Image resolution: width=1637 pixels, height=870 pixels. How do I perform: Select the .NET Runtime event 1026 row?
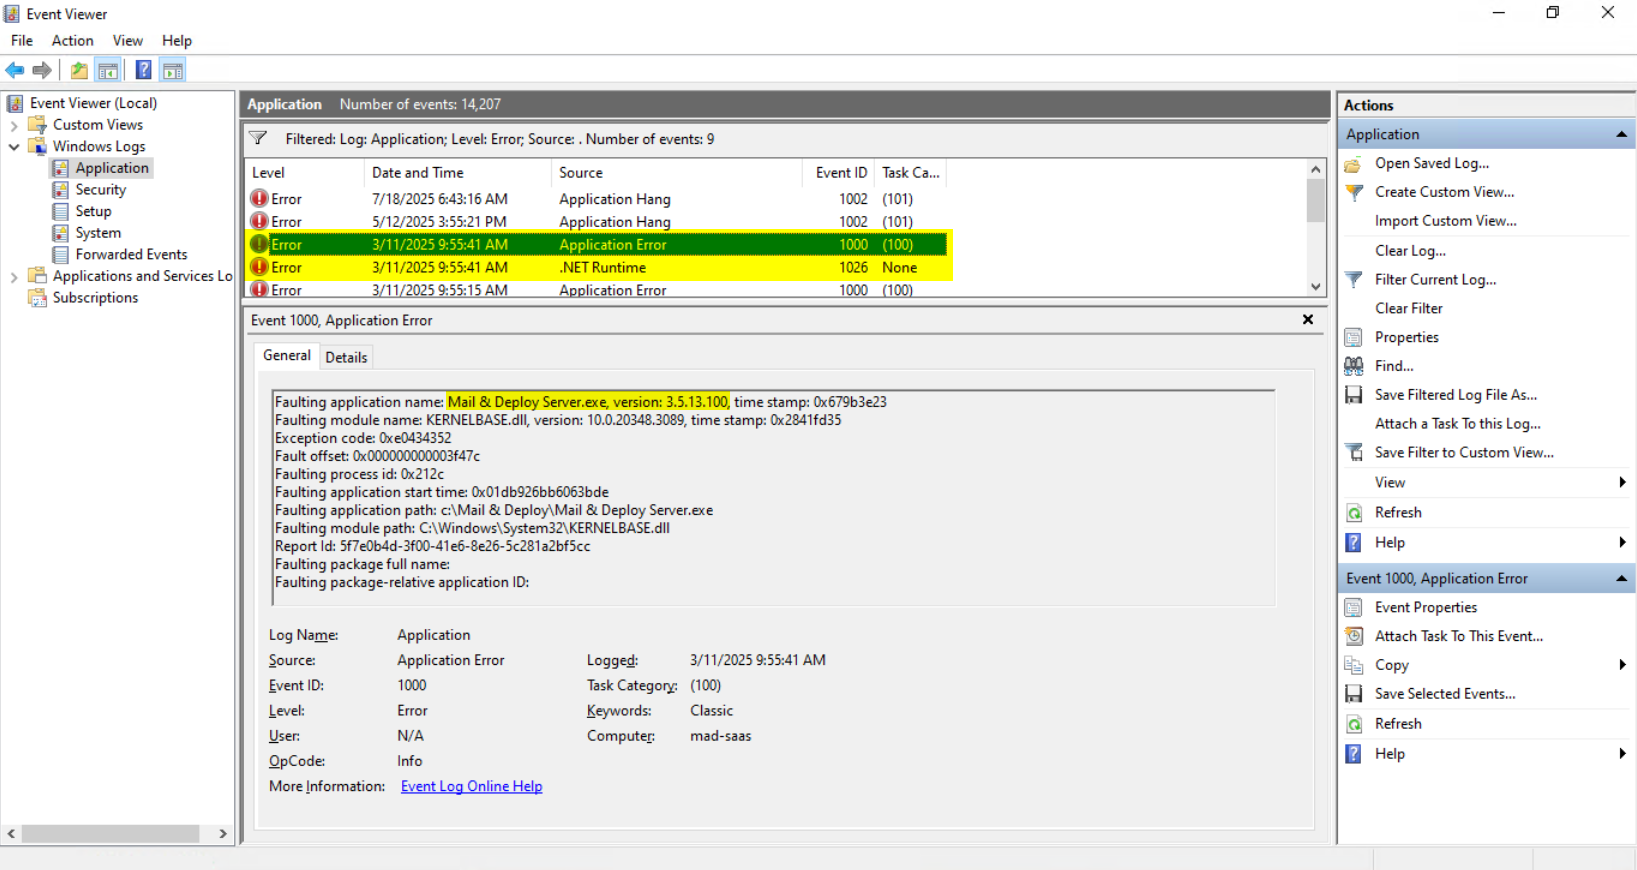pos(598,268)
